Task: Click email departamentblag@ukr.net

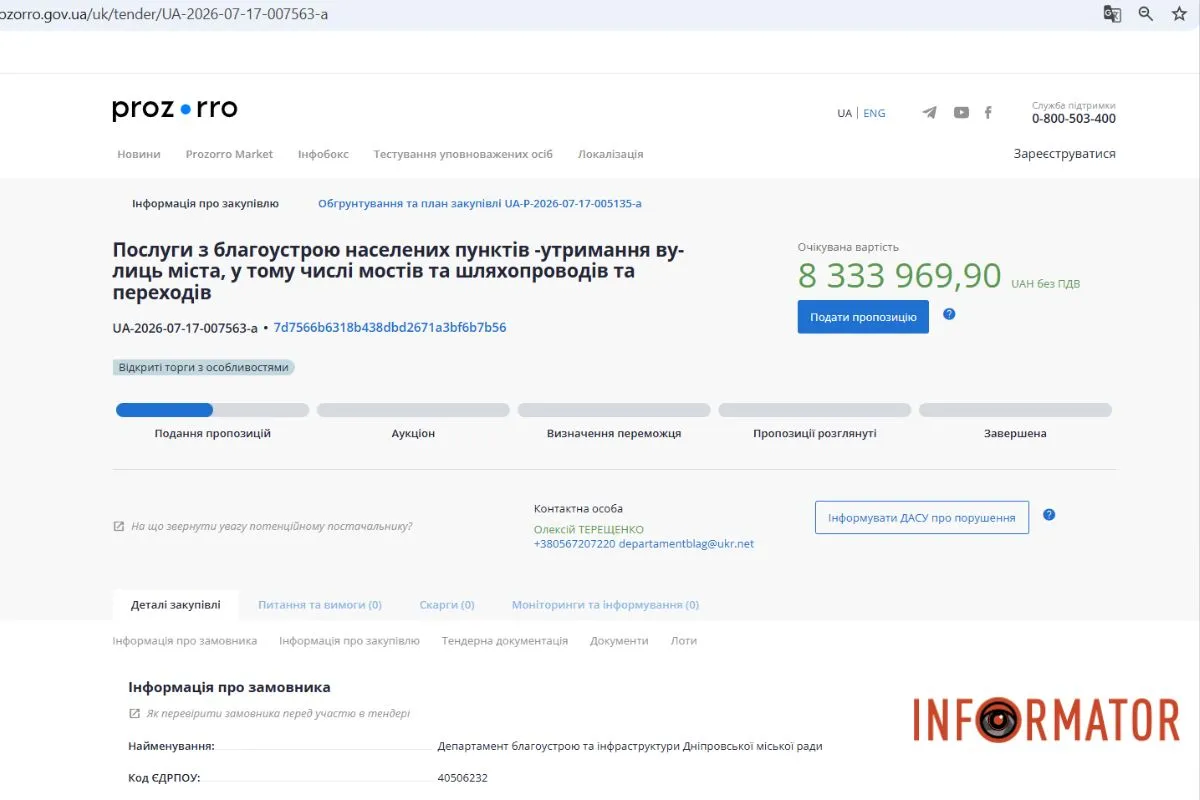Action: click(x=686, y=544)
